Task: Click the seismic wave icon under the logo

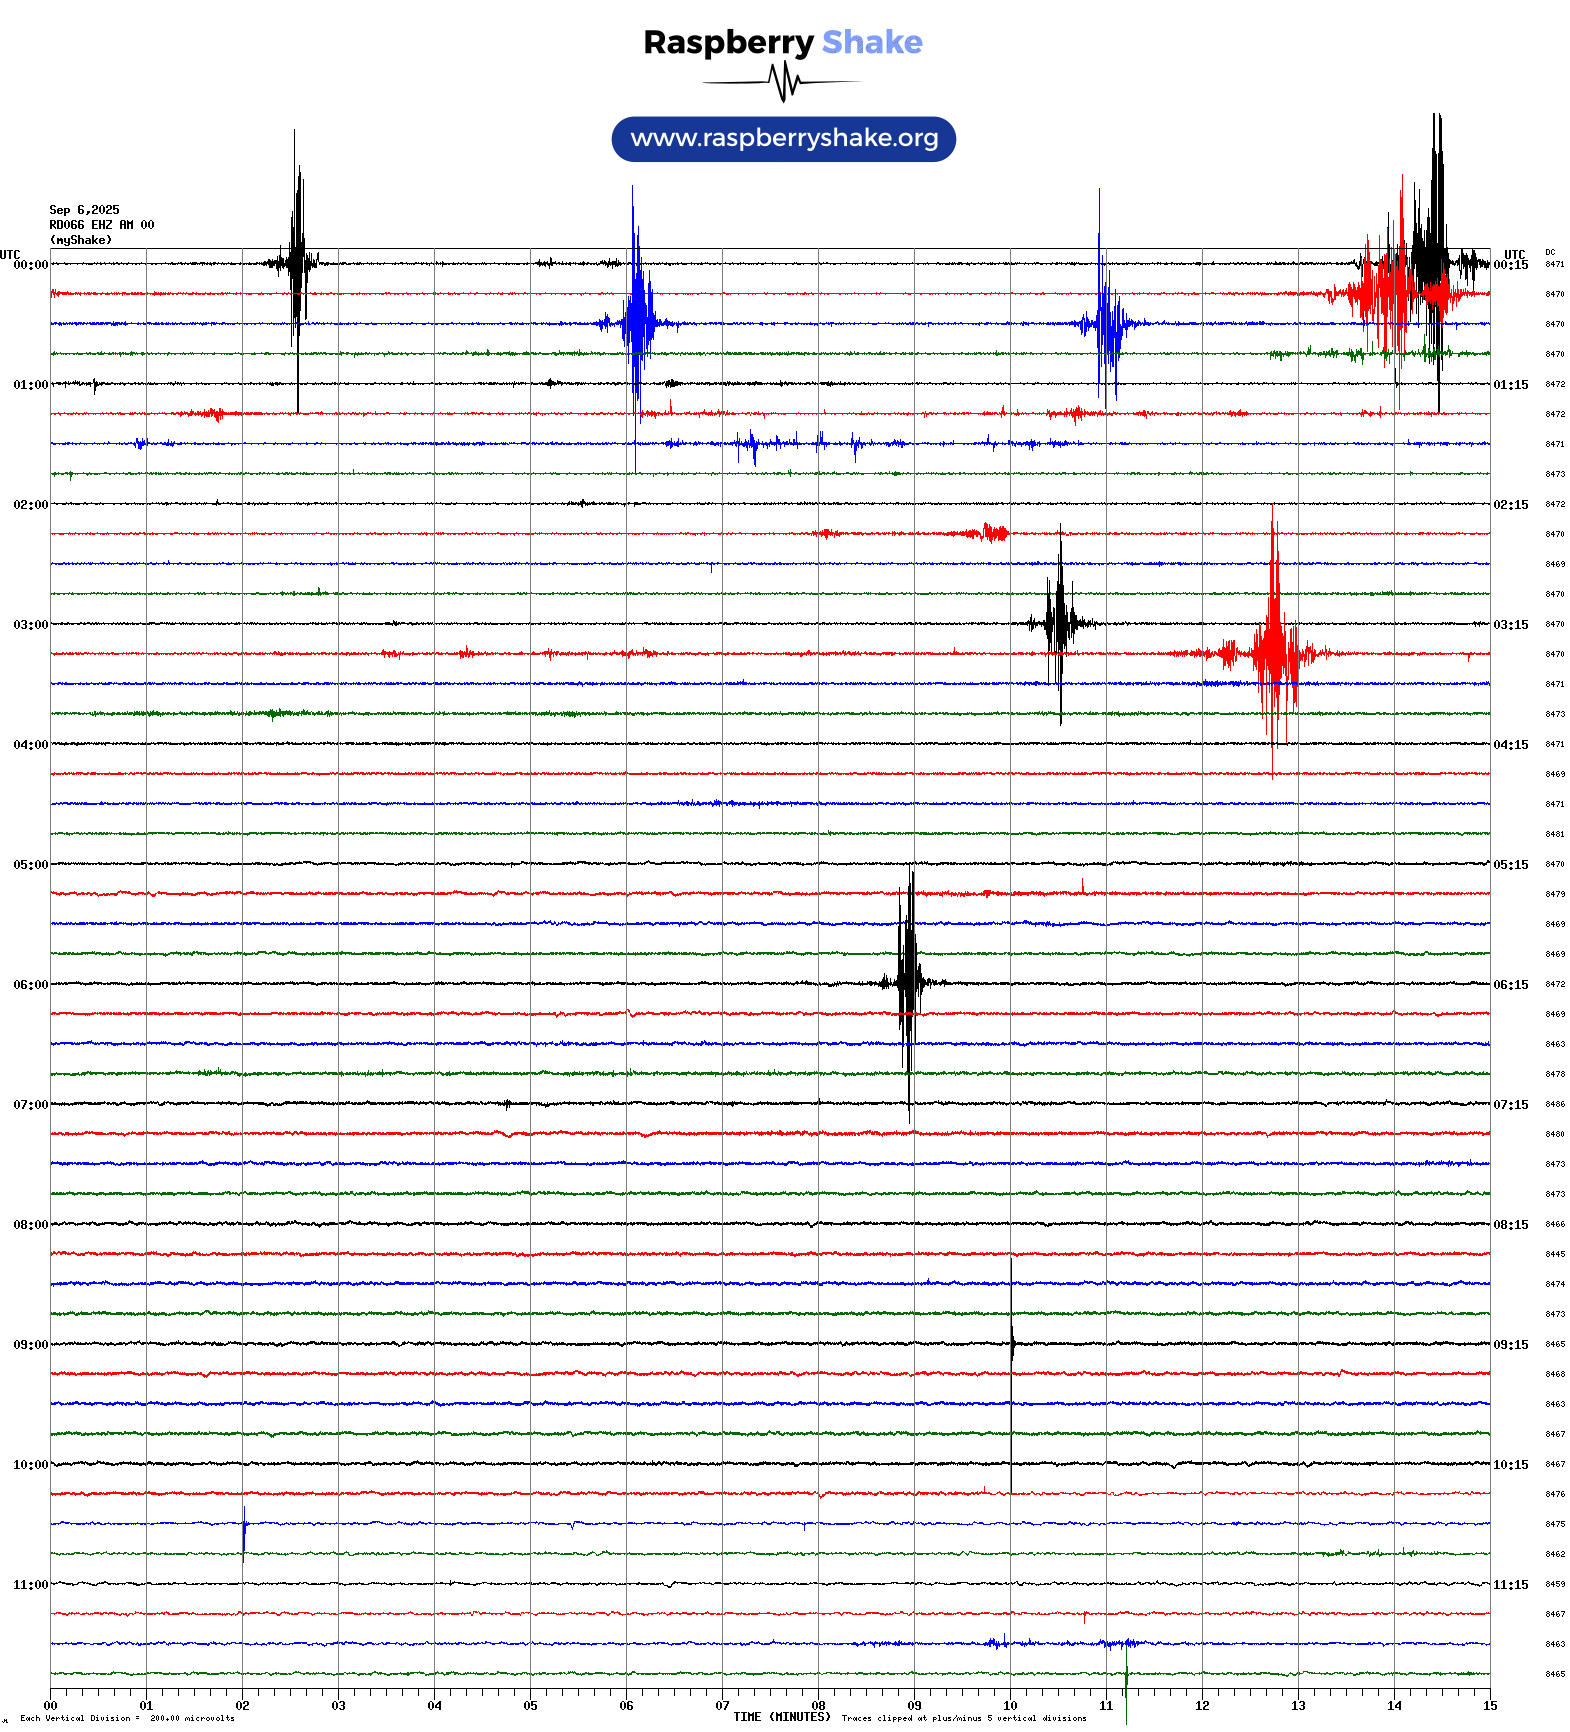Action: [x=783, y=82]
